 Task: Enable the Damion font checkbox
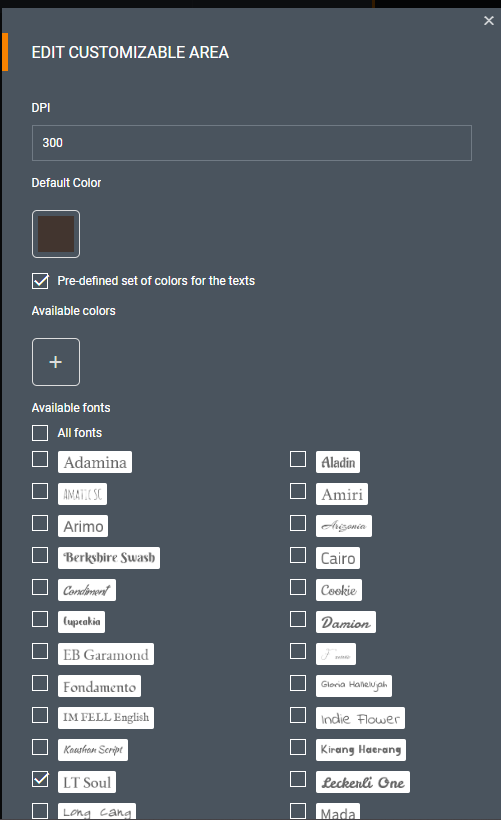coord(298,619)
